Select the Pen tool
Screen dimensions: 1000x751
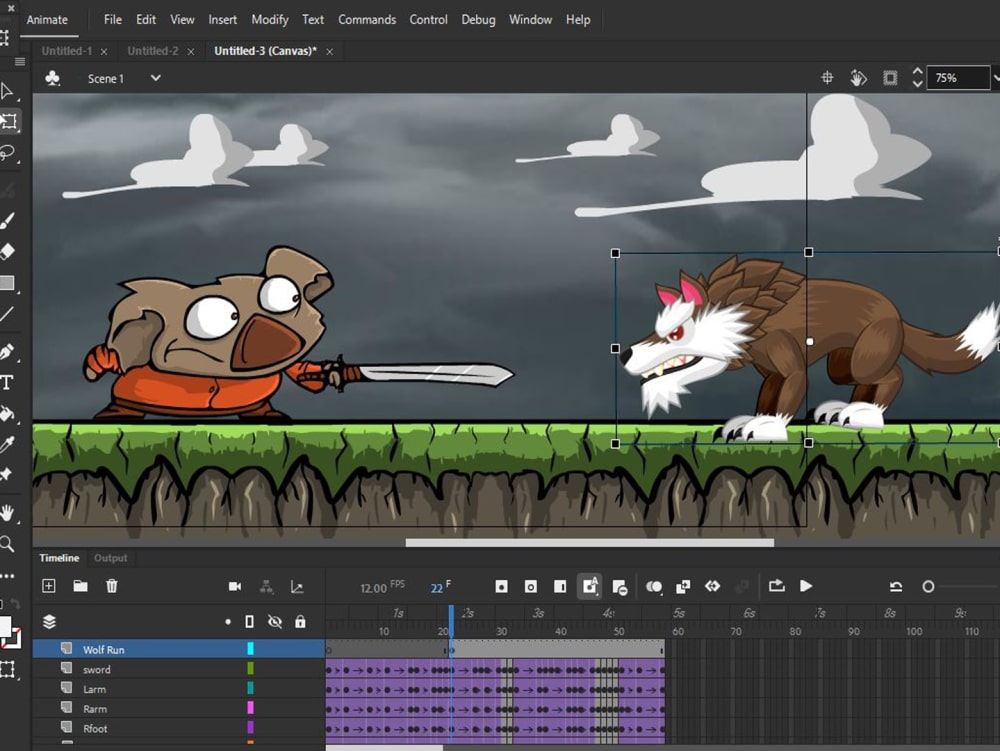[x=8, y=351]
